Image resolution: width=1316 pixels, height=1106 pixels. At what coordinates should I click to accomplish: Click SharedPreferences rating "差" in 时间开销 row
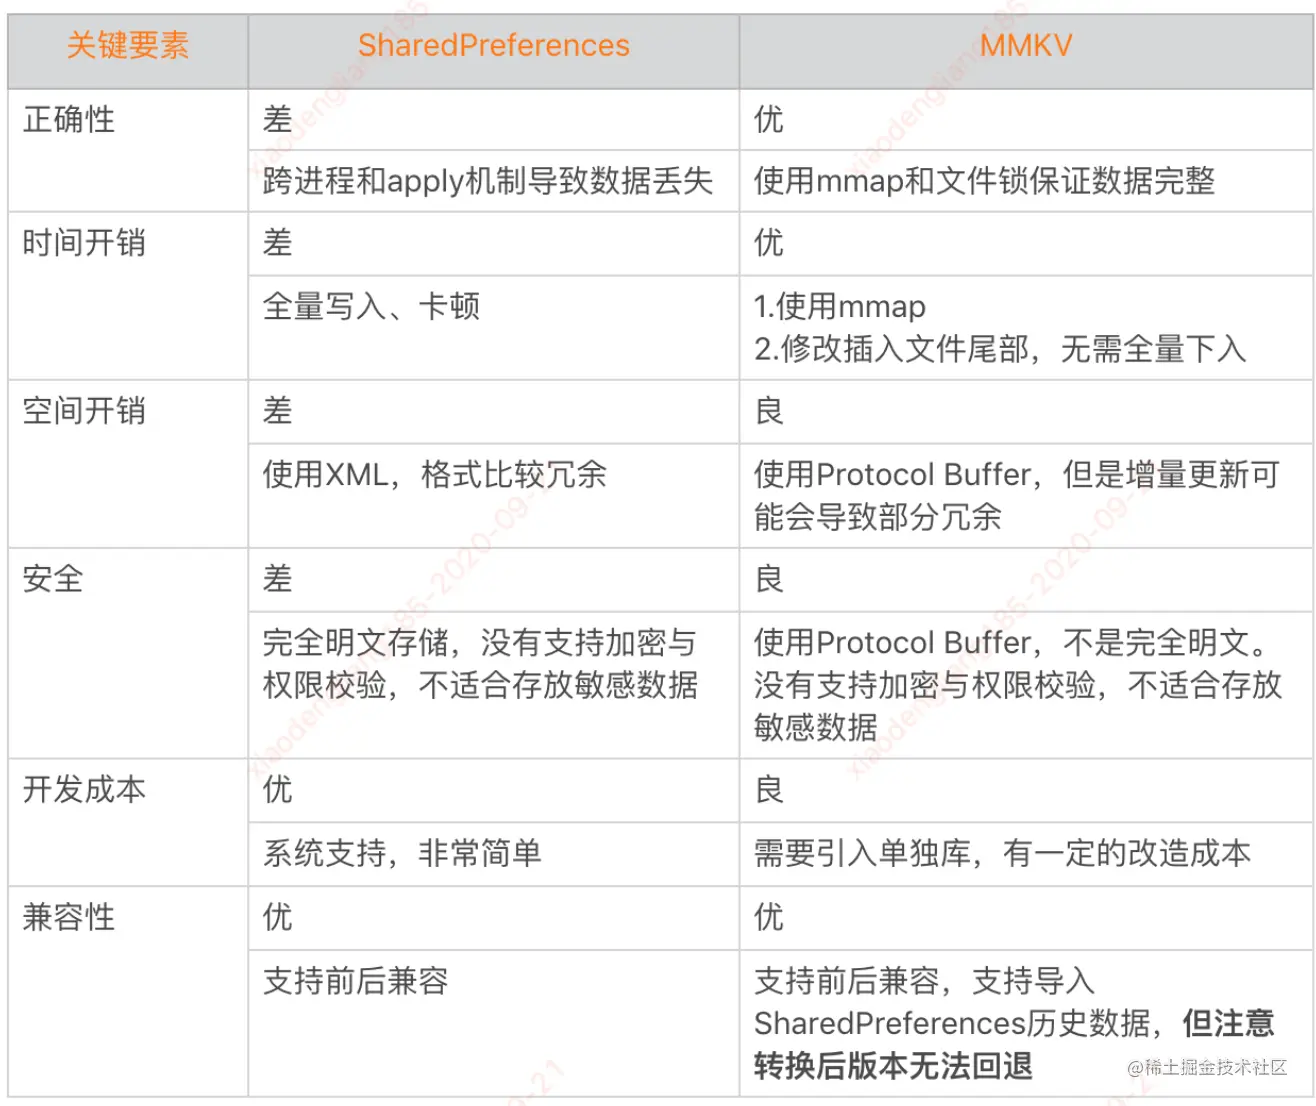tap(494, 243)
